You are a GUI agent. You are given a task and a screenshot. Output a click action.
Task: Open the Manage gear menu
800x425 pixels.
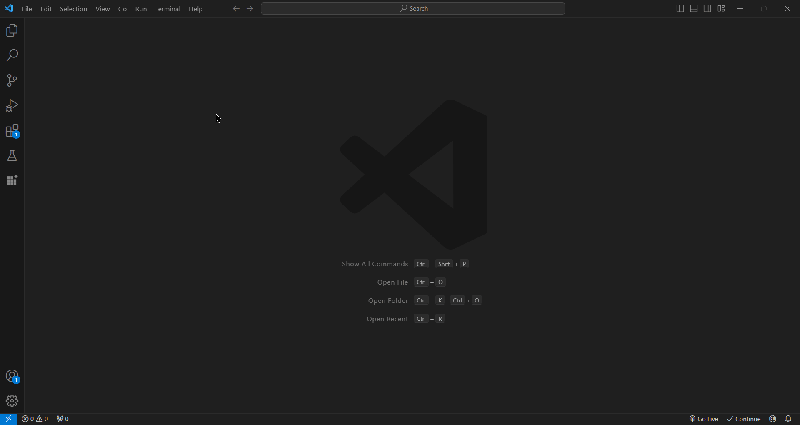pyautogui.click(x=12, y=401)
